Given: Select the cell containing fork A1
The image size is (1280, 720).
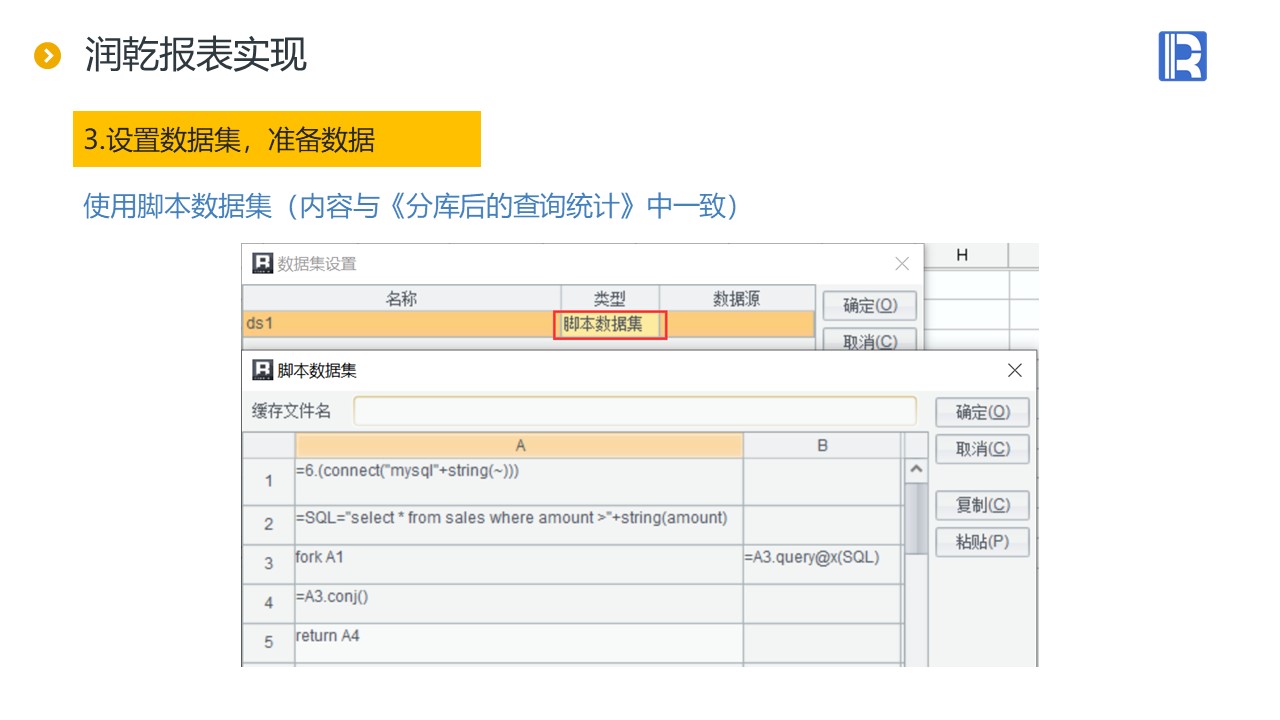Looking at the screenshot, I should pos(519,564).
